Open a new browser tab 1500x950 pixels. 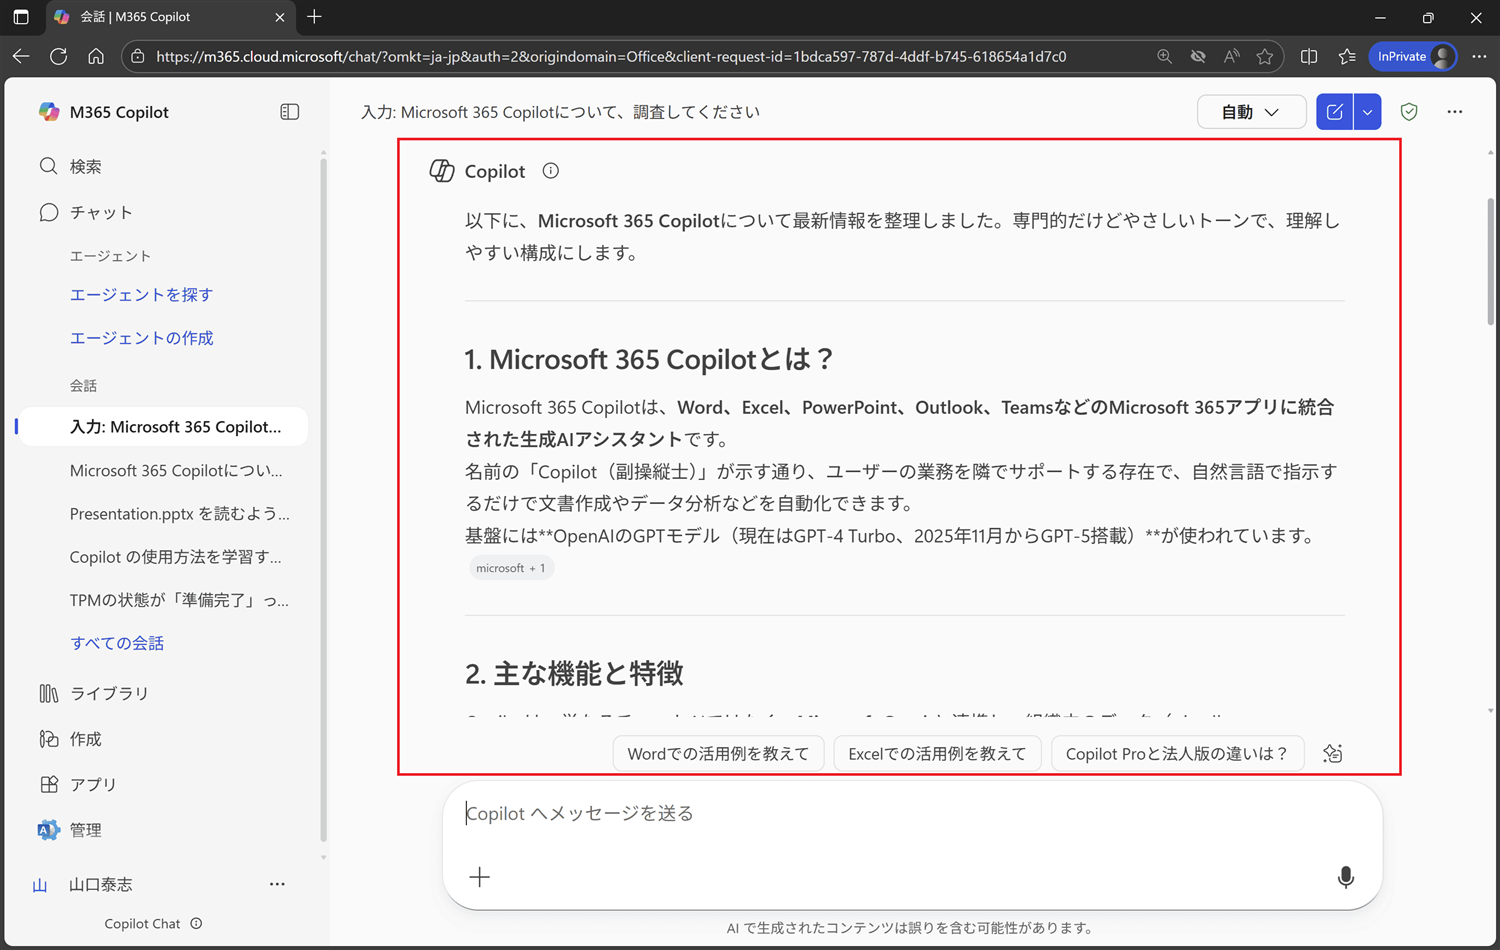pyautogui.click(x=314, y=17)
